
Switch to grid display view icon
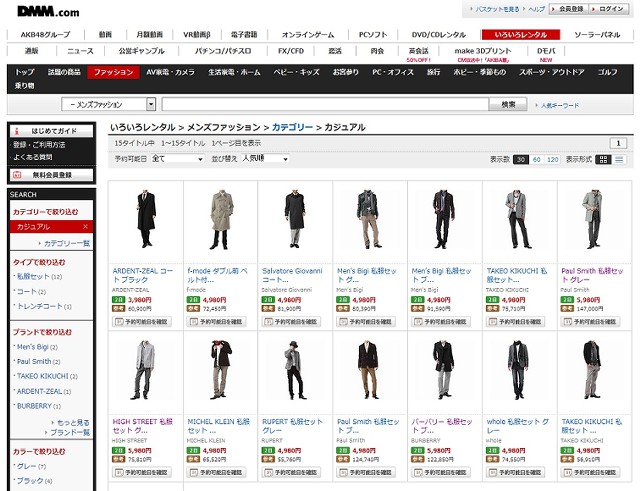click(x=603, y=160)
